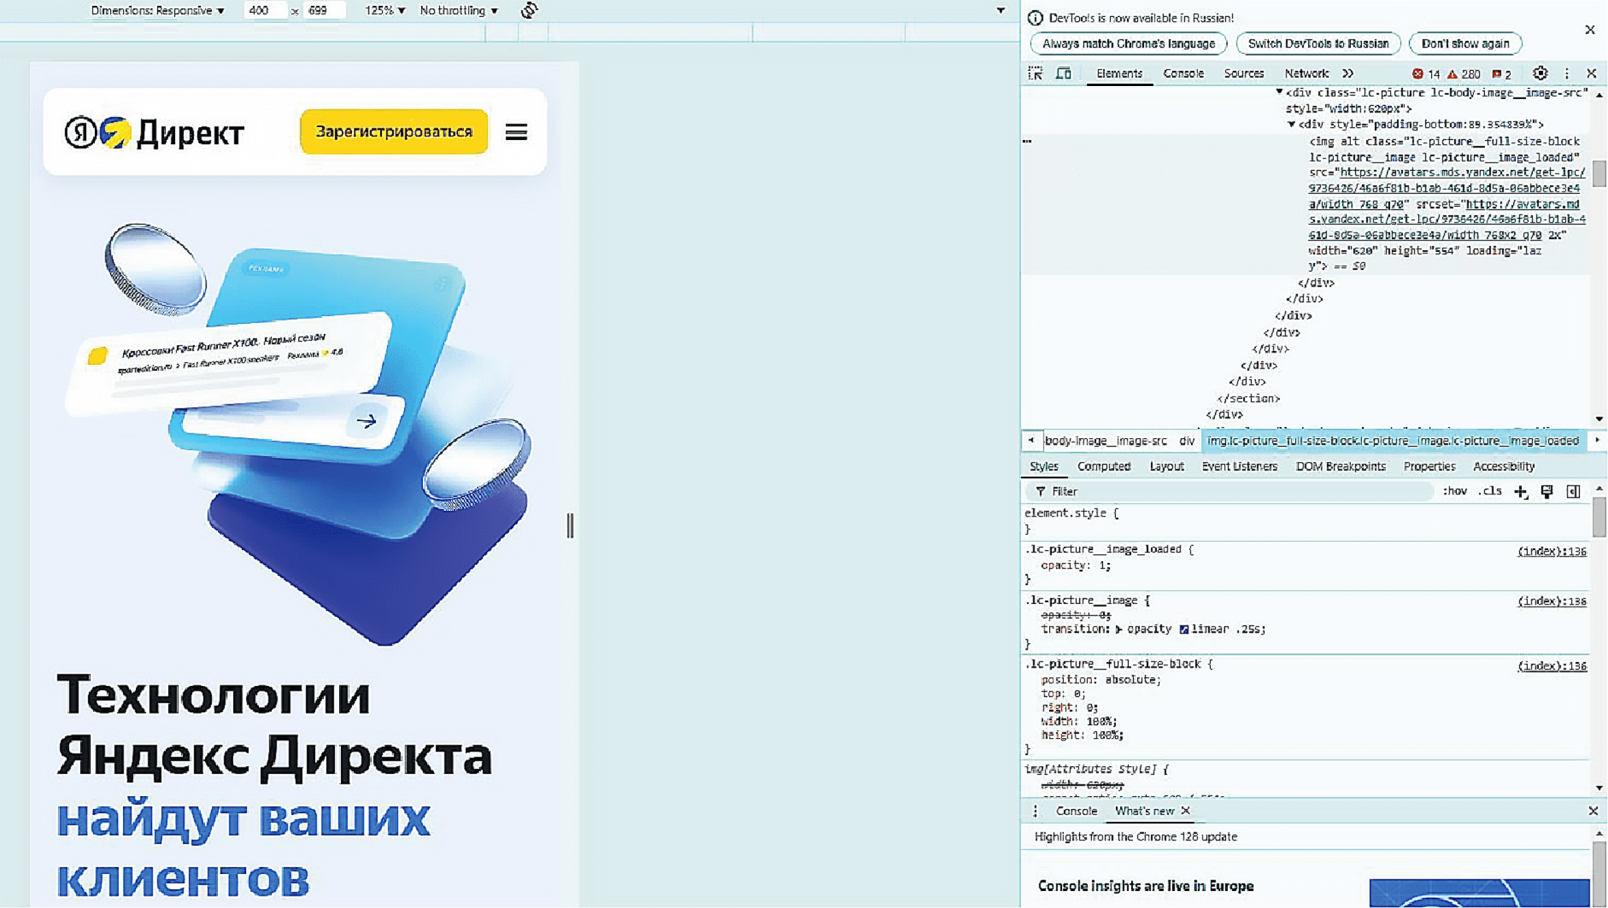This screenshot has height=908, width=1608.
Task: Open the console drawer three-dot menu
Action: [1035, 811]
